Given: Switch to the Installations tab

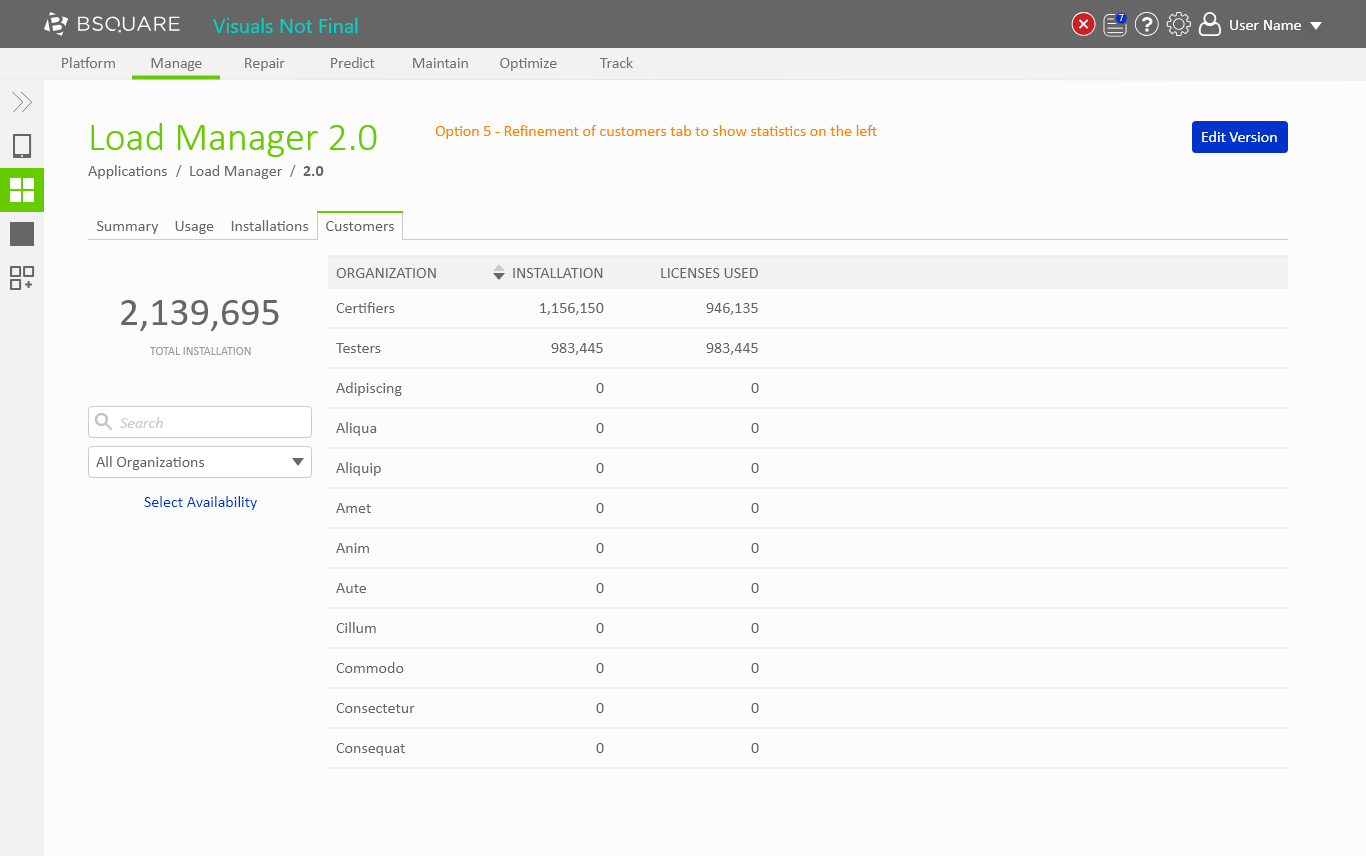Looking at the screenshot, I should [269, 226].
